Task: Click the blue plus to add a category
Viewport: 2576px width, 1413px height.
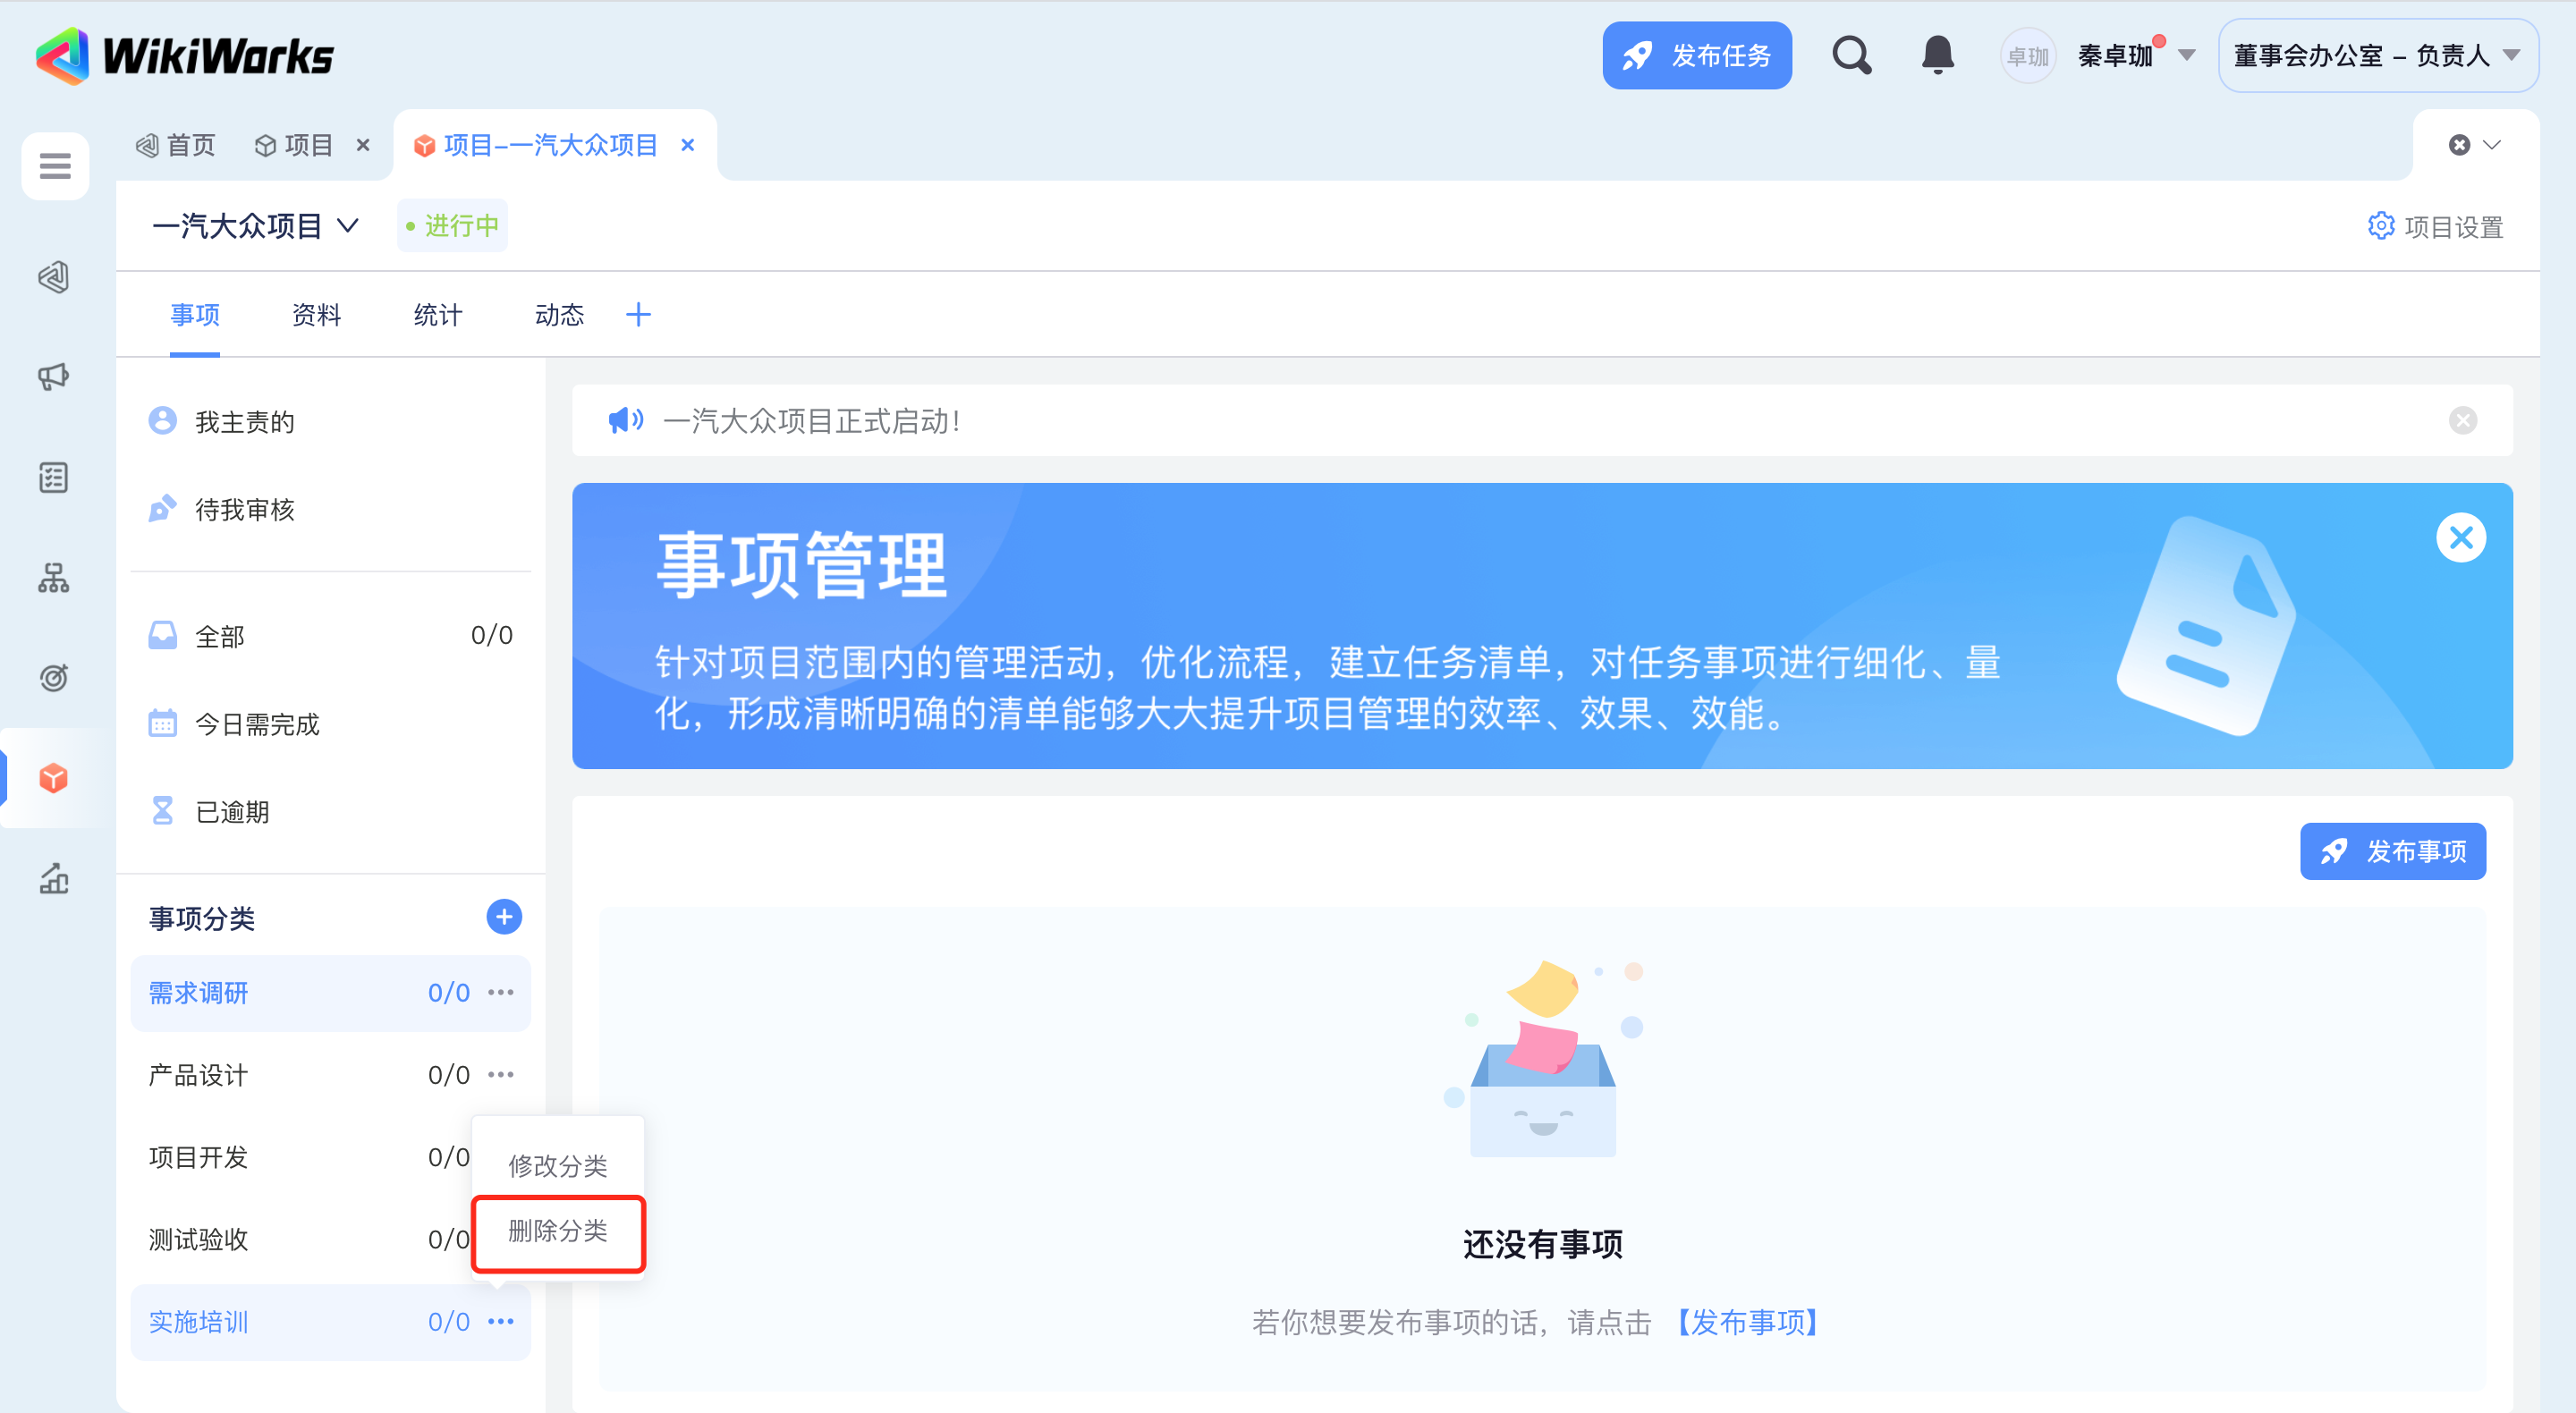Action: (504, 917)
